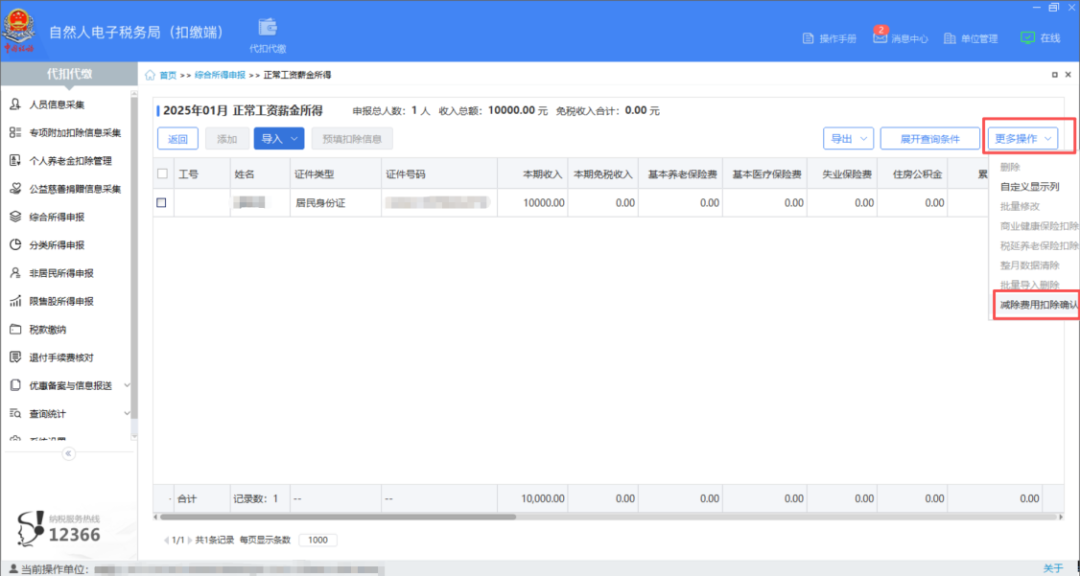The image size is (1080, 576).
Task: Open the 更多操作 dropdown
Action: point(1022,139)
